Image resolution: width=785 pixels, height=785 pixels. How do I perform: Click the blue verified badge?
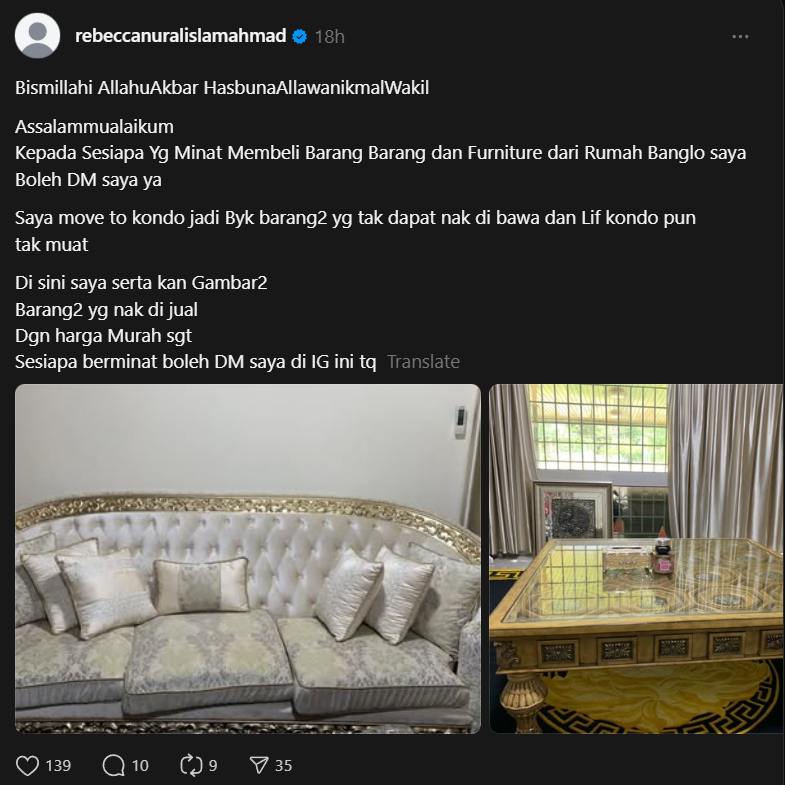299,37
